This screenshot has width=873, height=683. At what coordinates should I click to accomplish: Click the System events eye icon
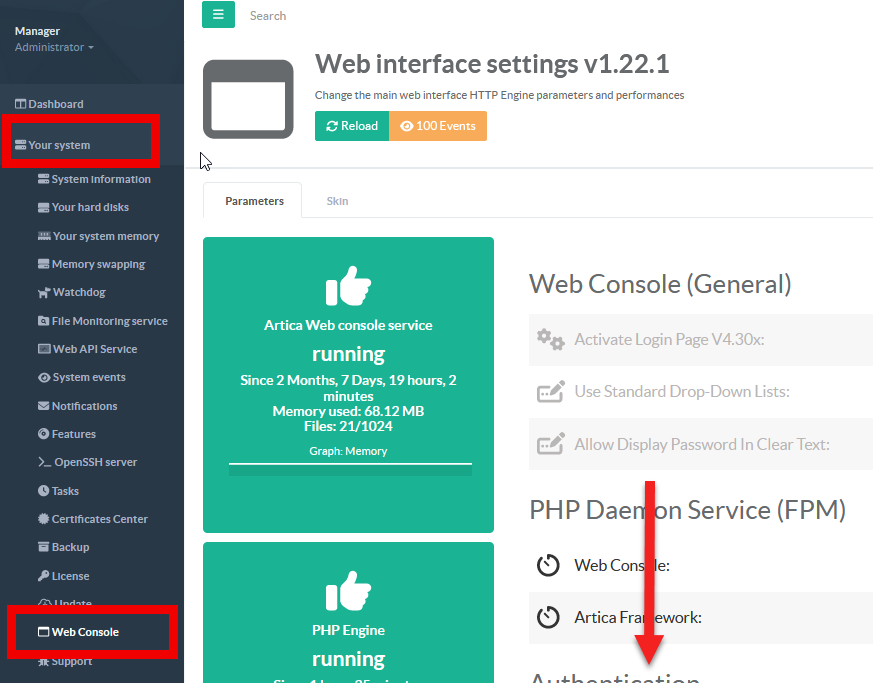tap(43, 378)
